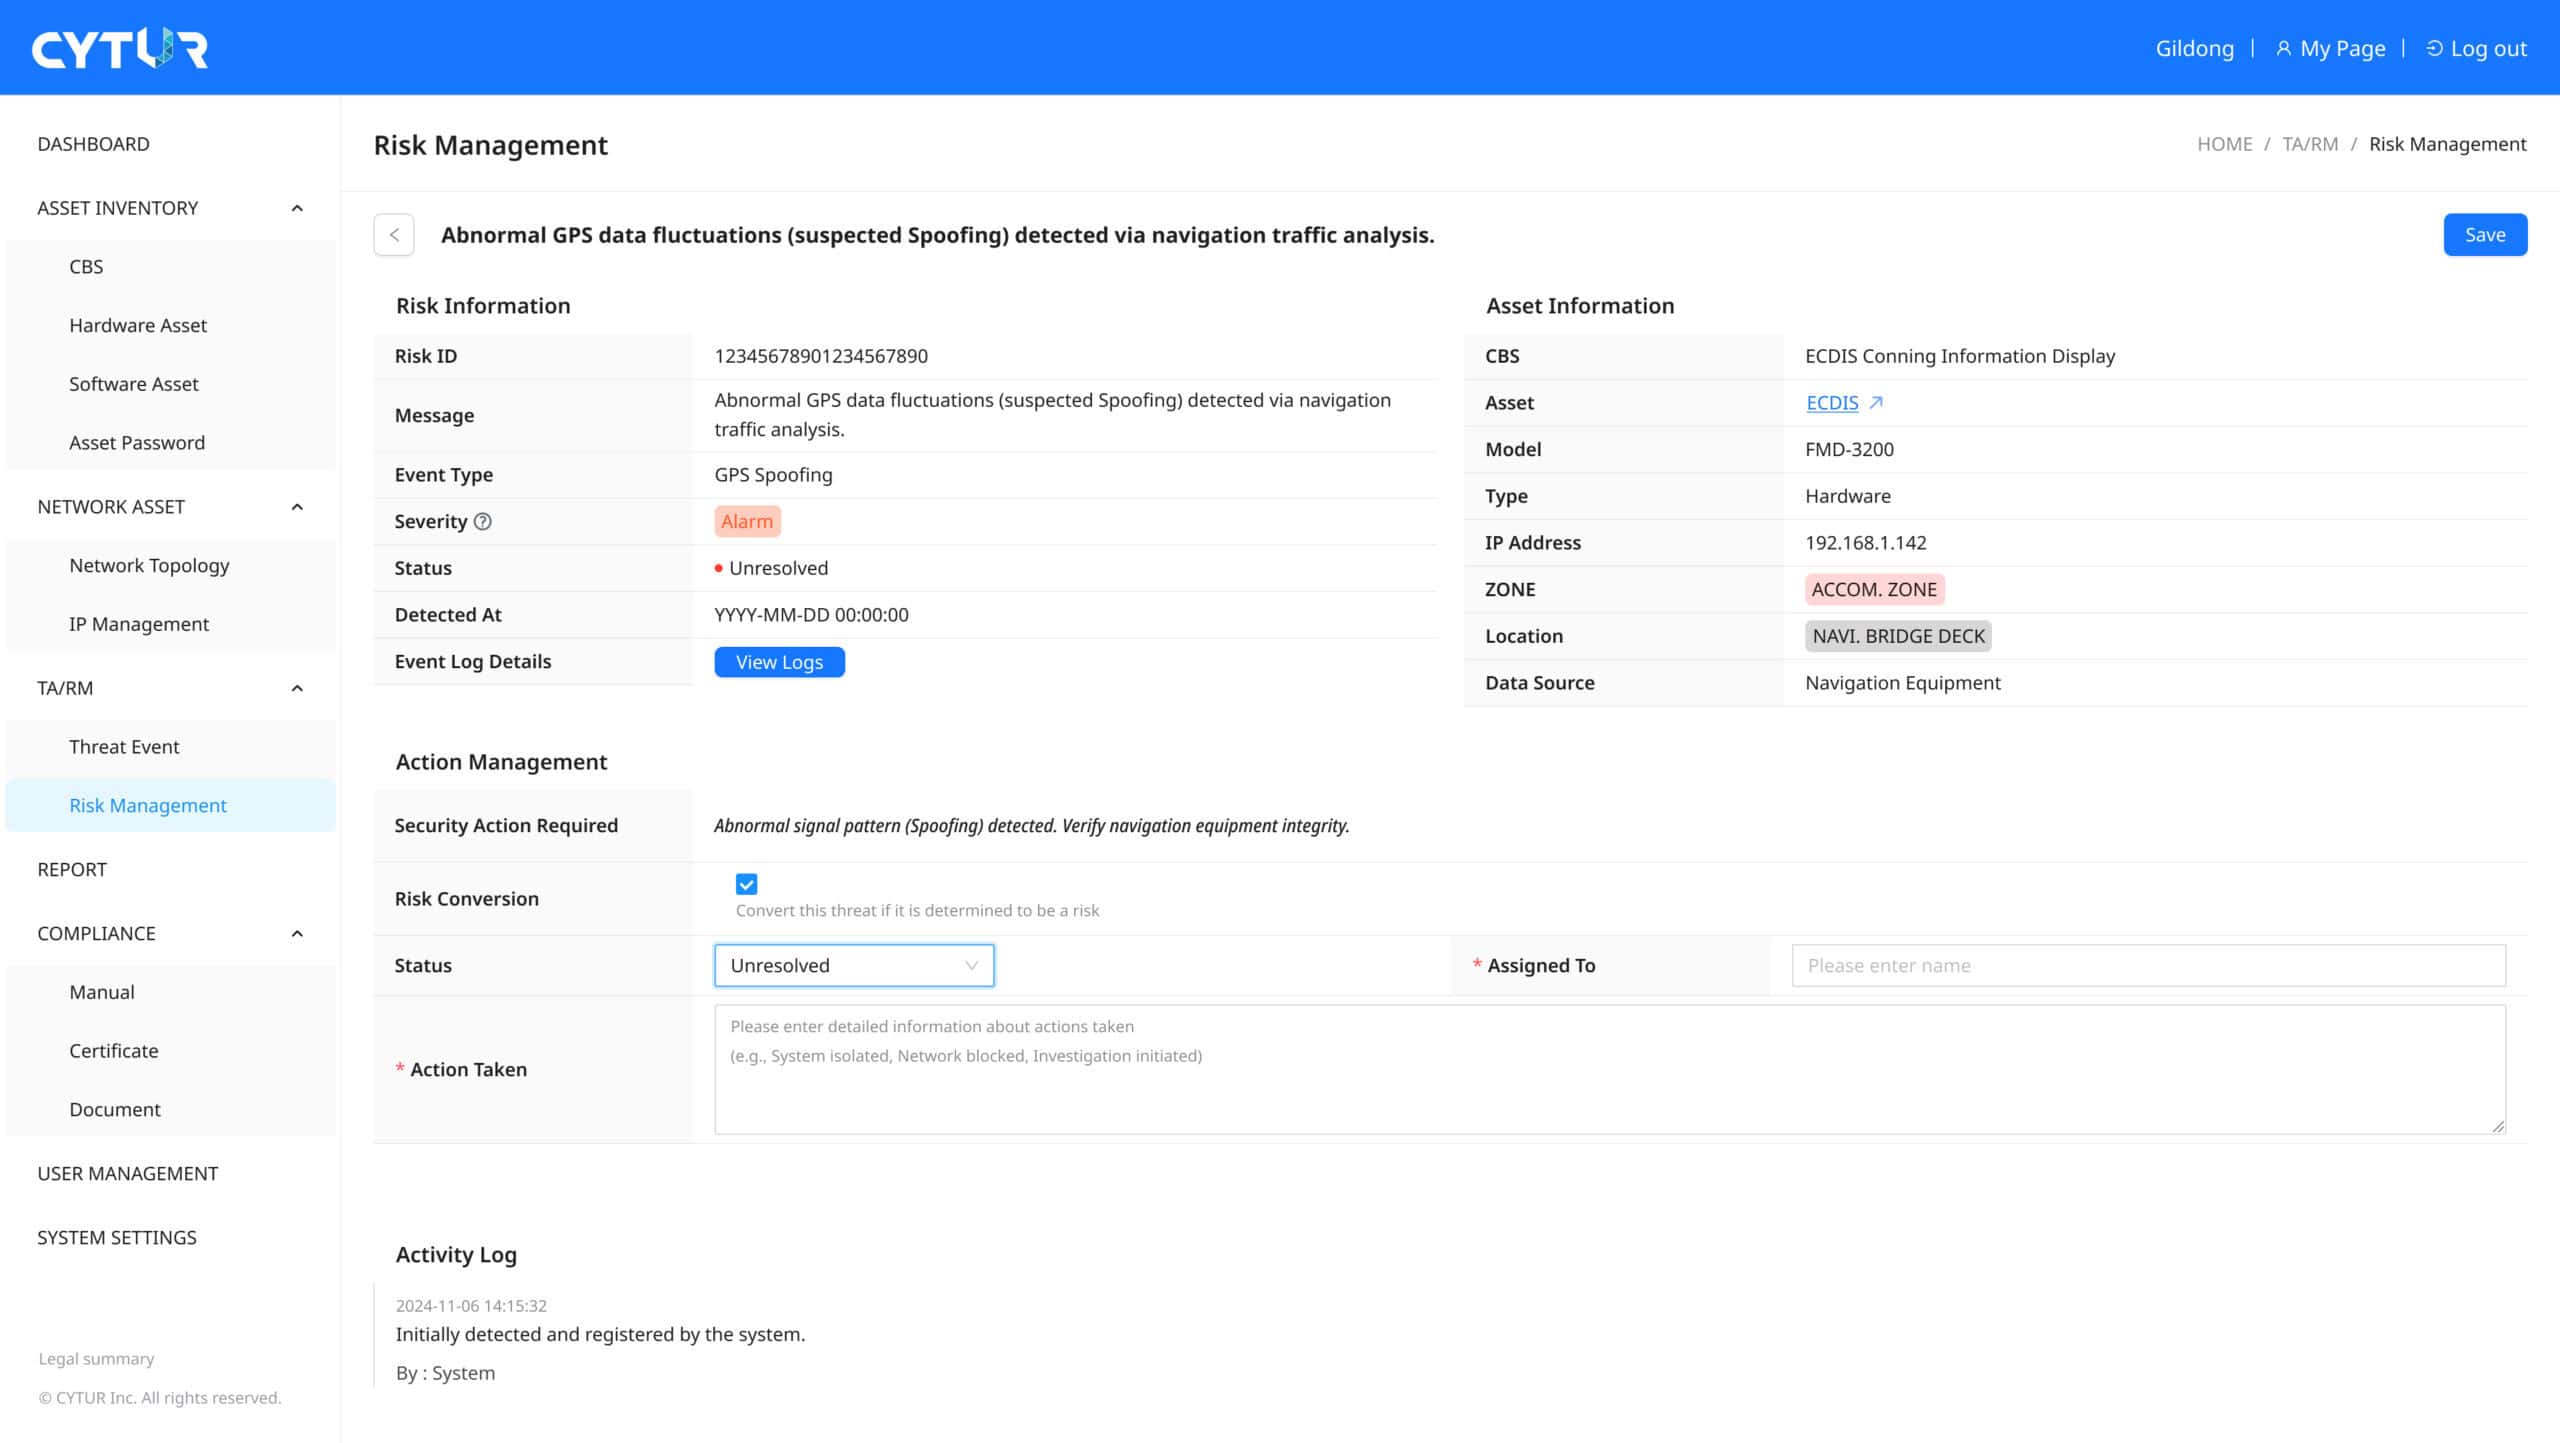Click the external link arrow beside ECDIS
Screen dimensions: 2560x1443
[x=1876, y=402]
